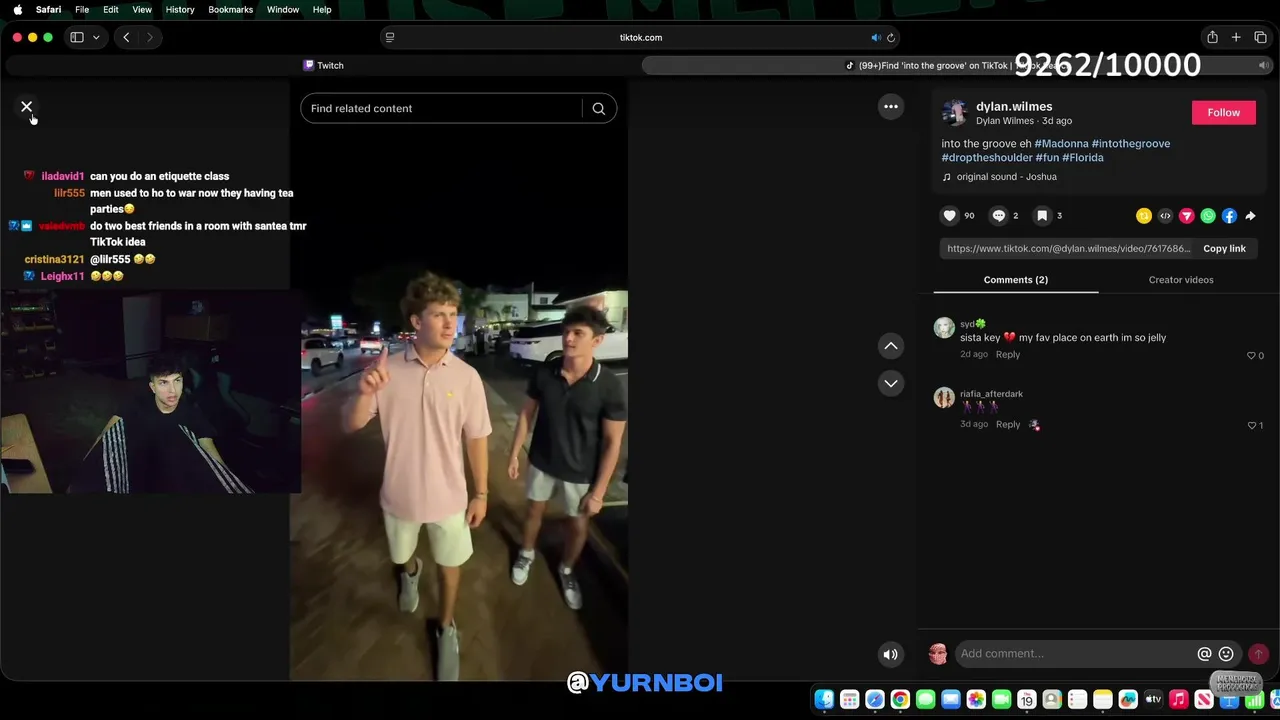Image resolution: width=1280 pixels, height=720 pixels.
Task: Open a new Safari tab
Action: (x=1236, y=37)
